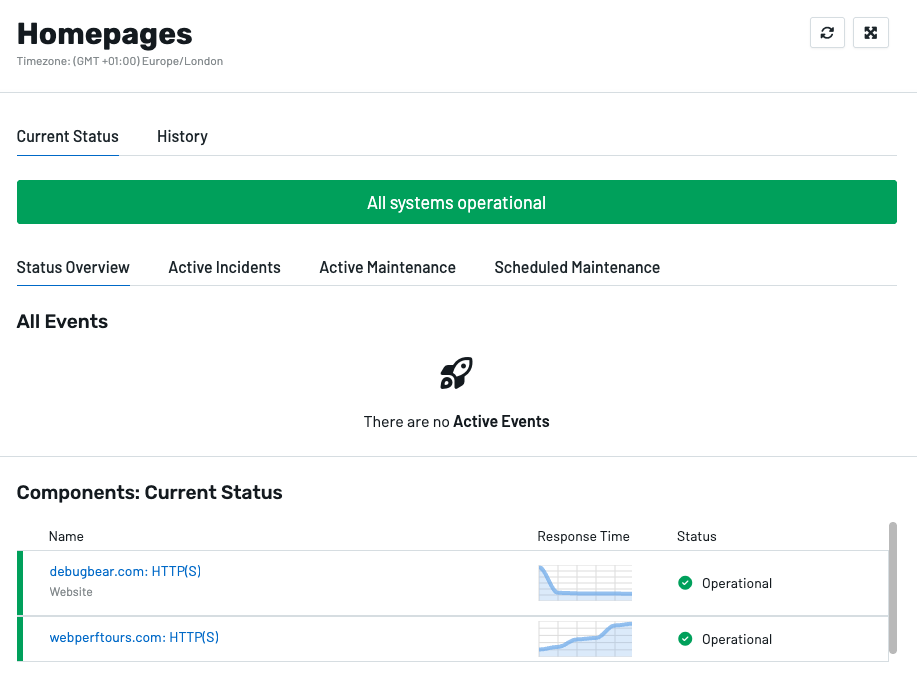Switch to Active Maintenance tab
The height and width of the screenshot is (676, 917).
(387, 267)
